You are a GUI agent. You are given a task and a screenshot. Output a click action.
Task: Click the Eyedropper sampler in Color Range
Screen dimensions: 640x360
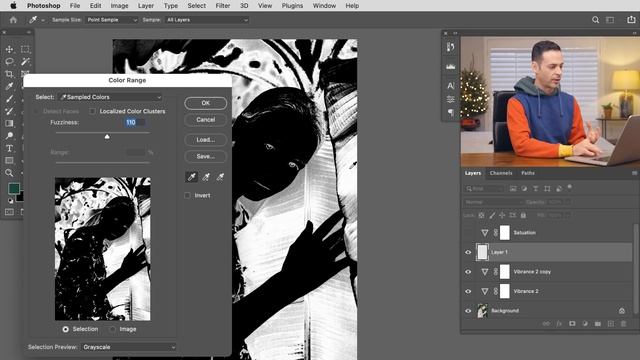(191, 177)
